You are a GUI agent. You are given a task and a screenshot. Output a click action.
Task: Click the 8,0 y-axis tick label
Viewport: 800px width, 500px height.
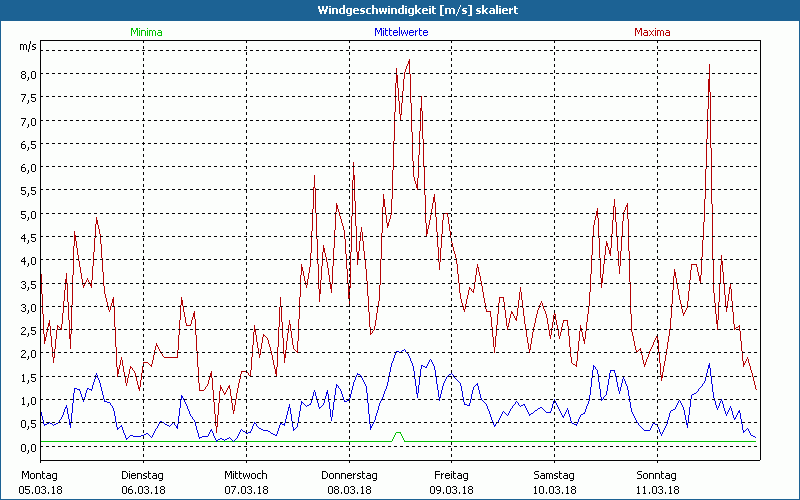[x=28, y=74]
